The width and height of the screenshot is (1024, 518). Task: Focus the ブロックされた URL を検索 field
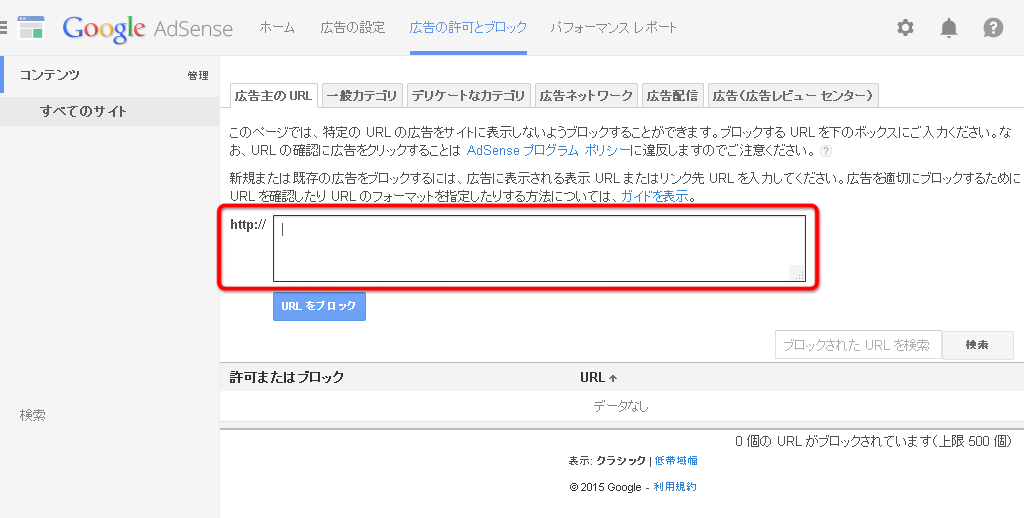(x=858, y=345)
